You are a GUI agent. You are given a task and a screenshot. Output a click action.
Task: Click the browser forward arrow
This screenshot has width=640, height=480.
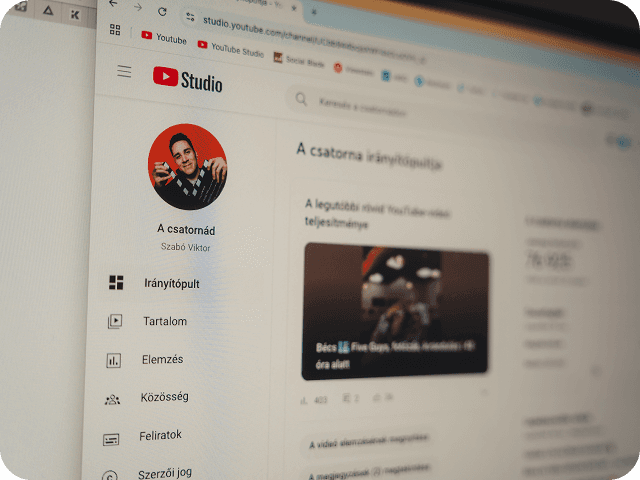click(x=138, y=7)
